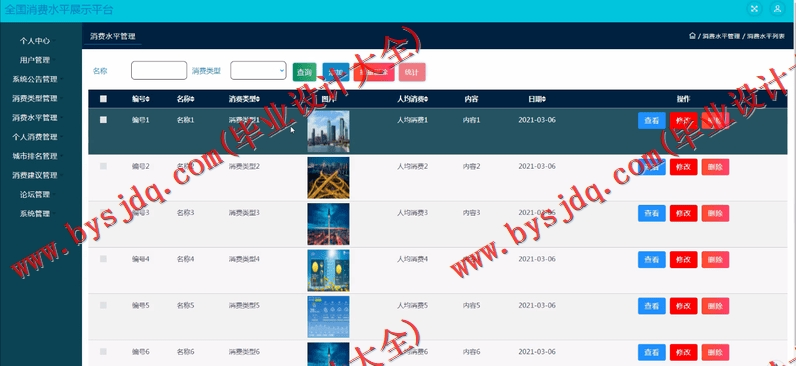Click 修改 for row 编号2
796x366 pixels.
click(x=684, y=167)
